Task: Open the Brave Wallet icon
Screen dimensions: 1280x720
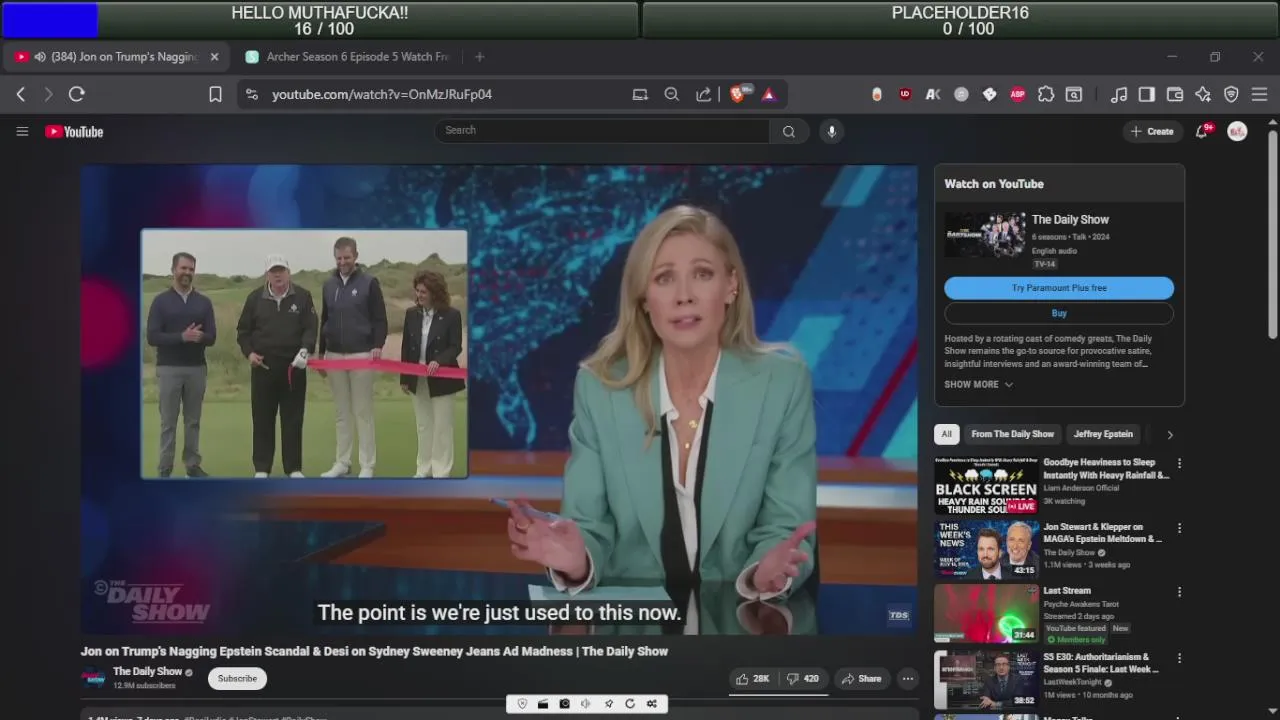Action: click(1175, 94)
